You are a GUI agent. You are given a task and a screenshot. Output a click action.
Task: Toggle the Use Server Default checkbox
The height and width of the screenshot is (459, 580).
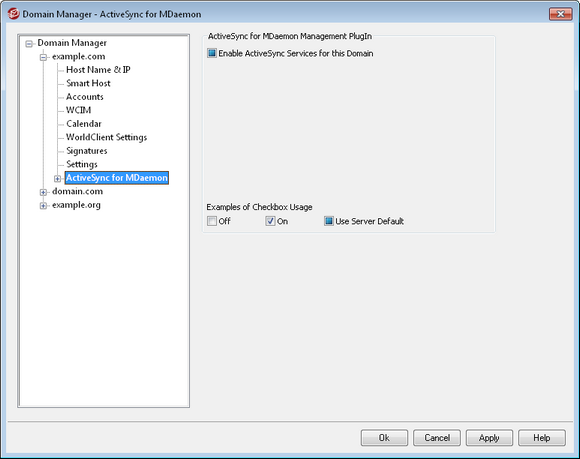click(328, 221)
